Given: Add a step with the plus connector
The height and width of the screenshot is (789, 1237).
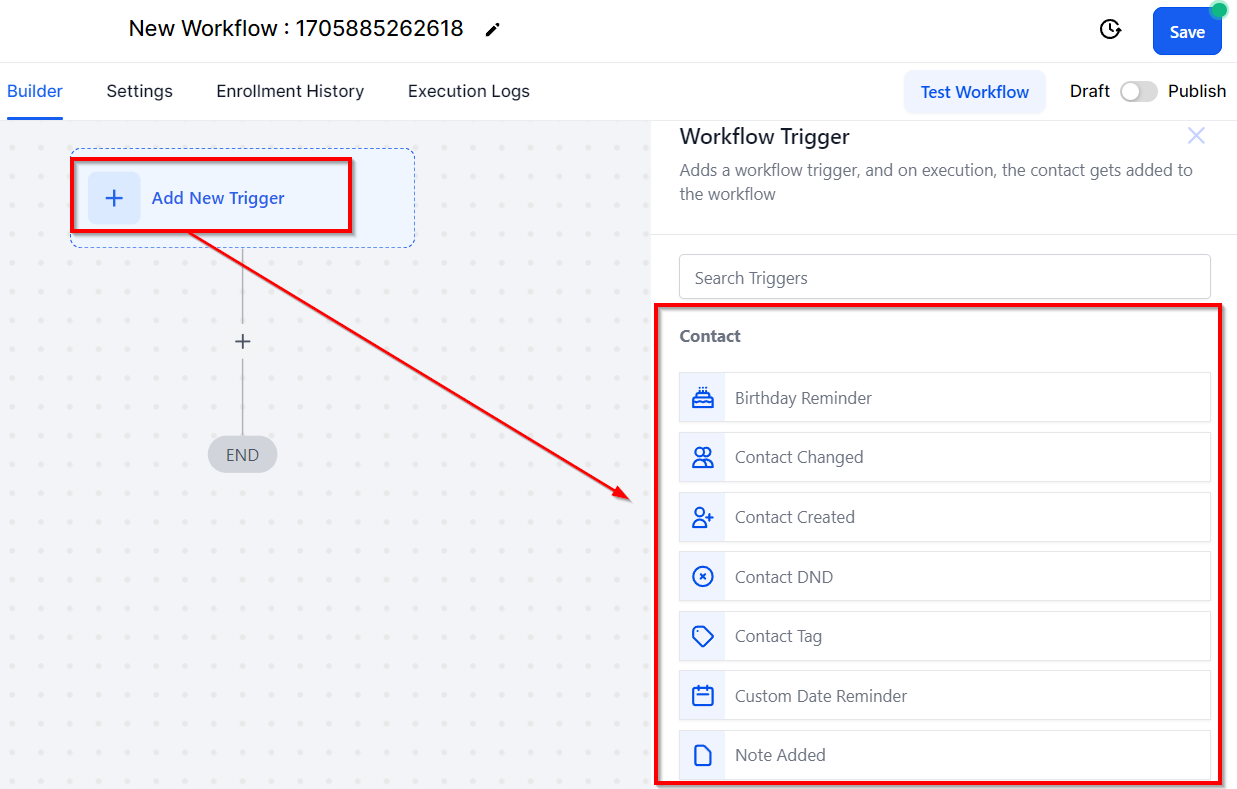Looking at the screenshot, I should [242, 342].
